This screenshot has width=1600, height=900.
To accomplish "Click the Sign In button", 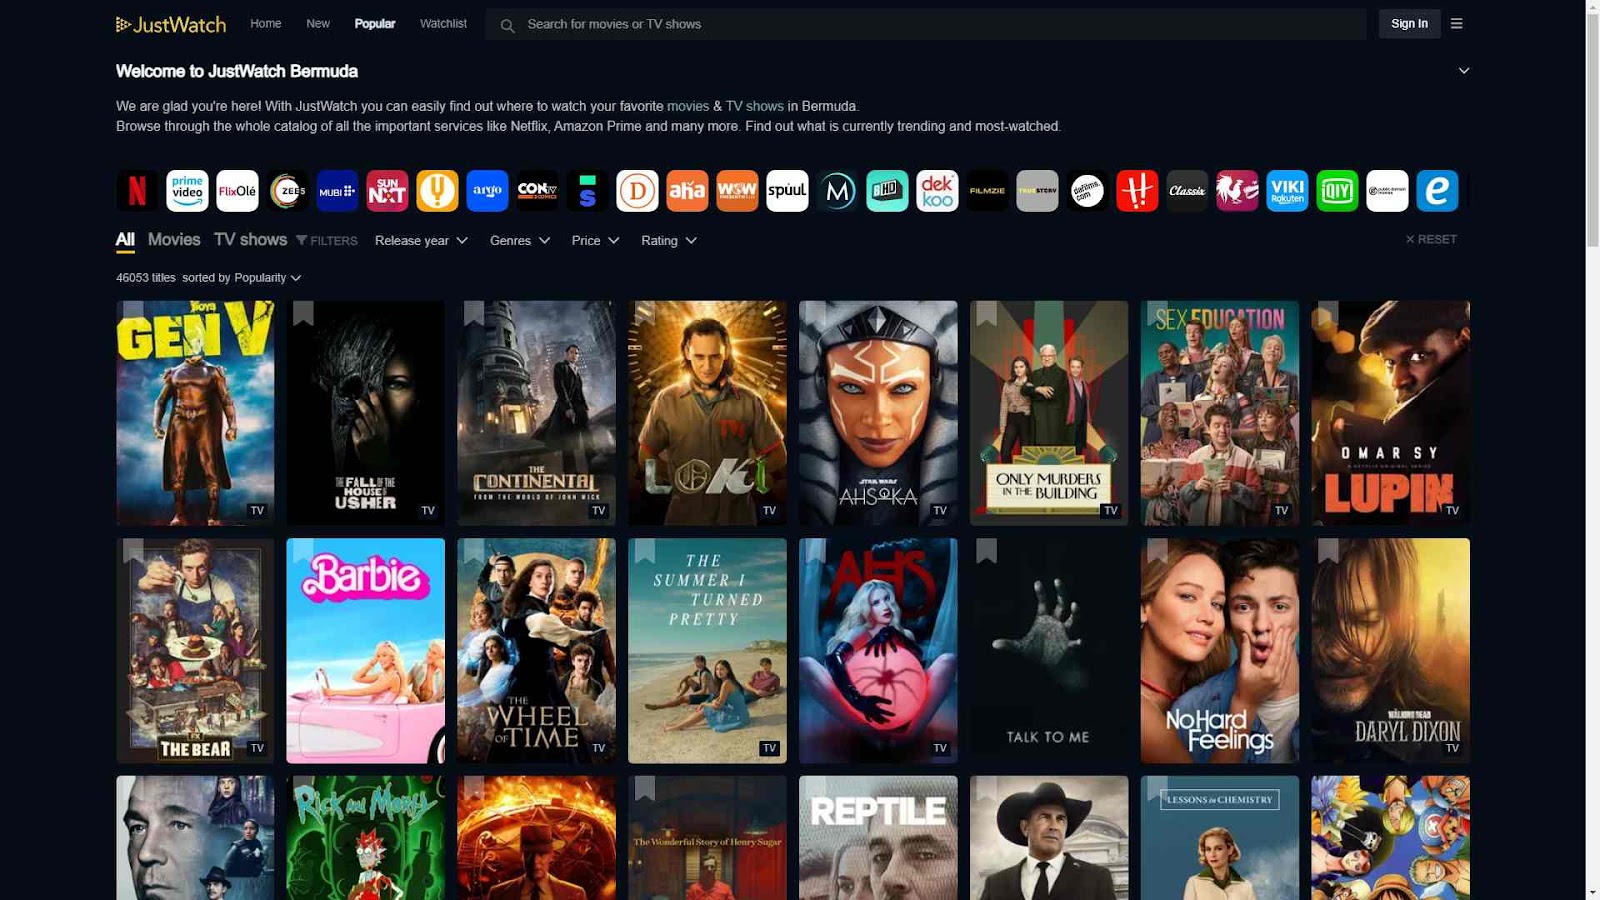I will pos(1409,24).
